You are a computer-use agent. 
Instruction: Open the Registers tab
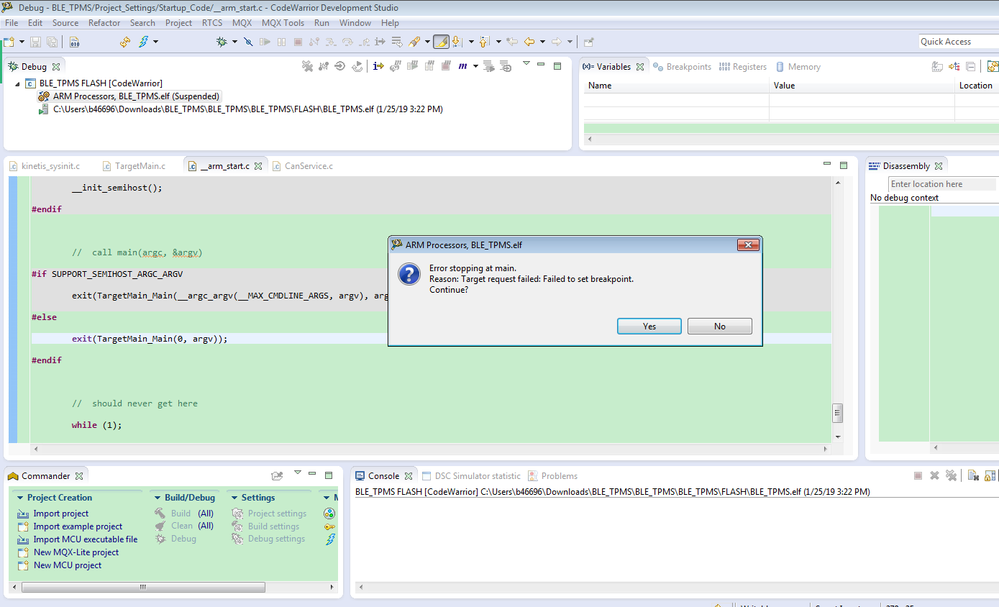click(x=743, y=67)
